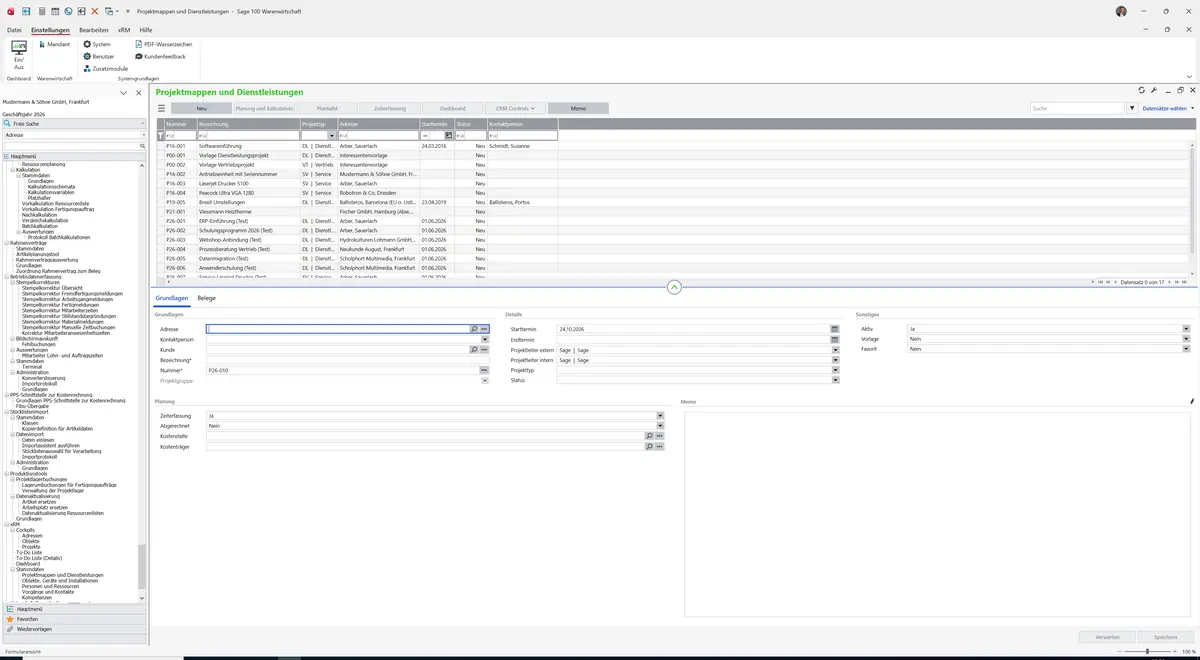Open Zusatzmodule in the ribbon

point(105,68)
